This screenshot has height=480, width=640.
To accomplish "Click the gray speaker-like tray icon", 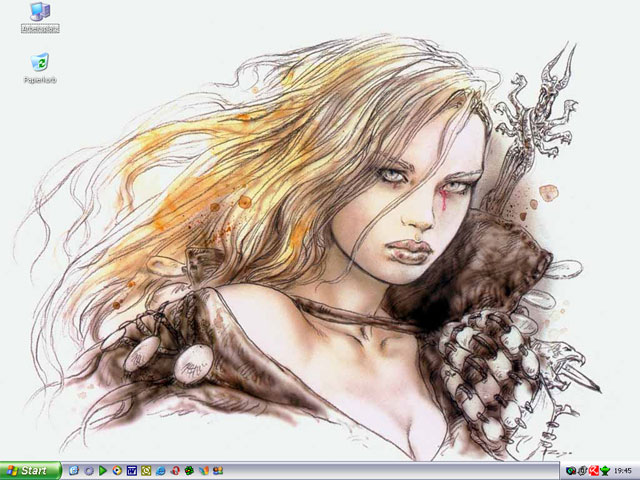I will [x=582, y=471].
